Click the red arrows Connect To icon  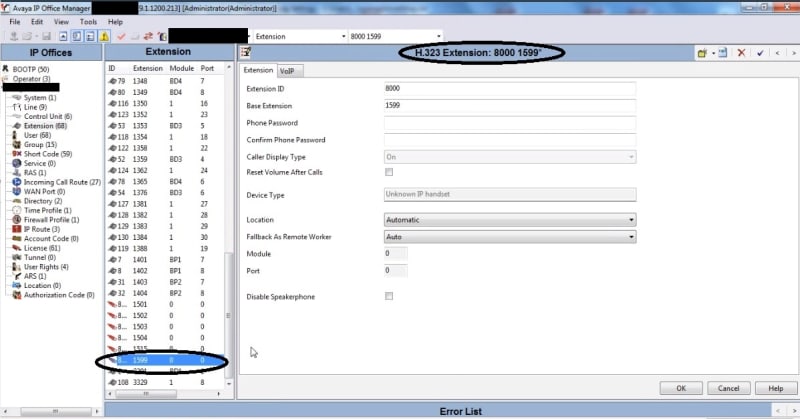[x=148, y=36]
